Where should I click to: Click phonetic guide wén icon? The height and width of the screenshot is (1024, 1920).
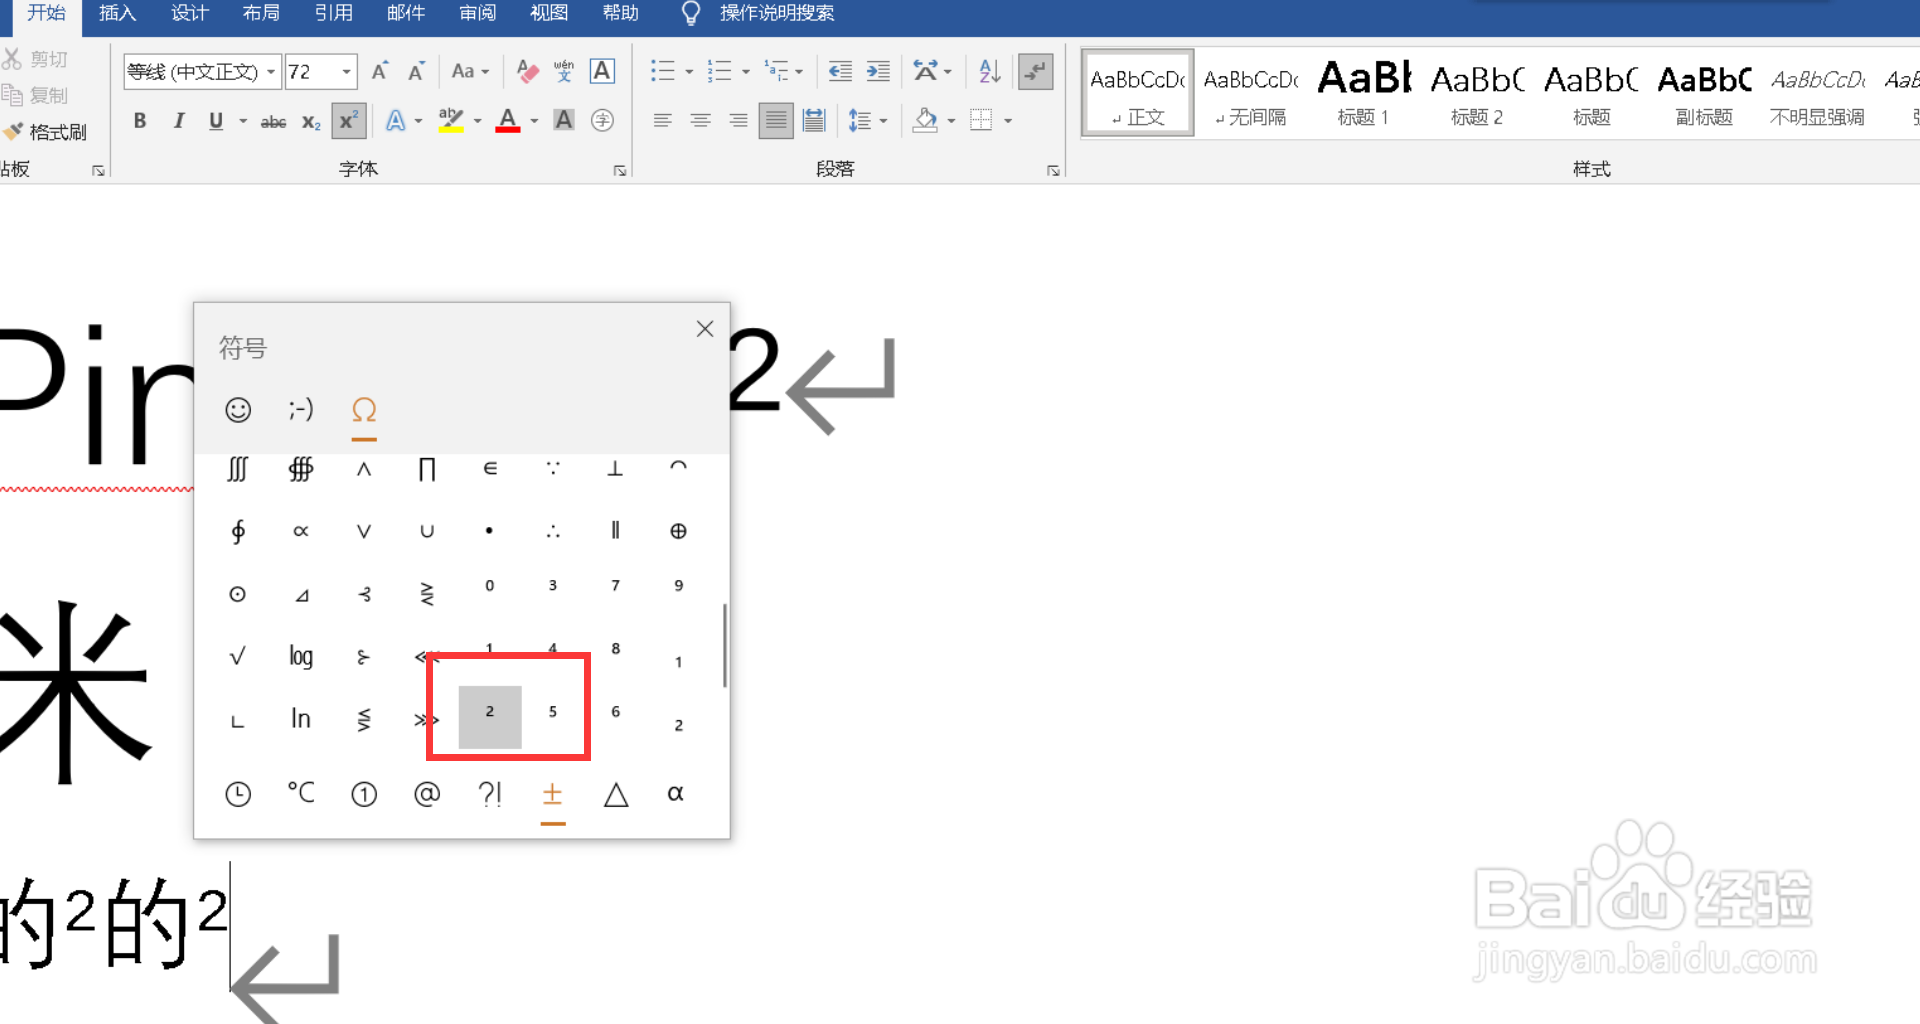[x=564, y=71]
